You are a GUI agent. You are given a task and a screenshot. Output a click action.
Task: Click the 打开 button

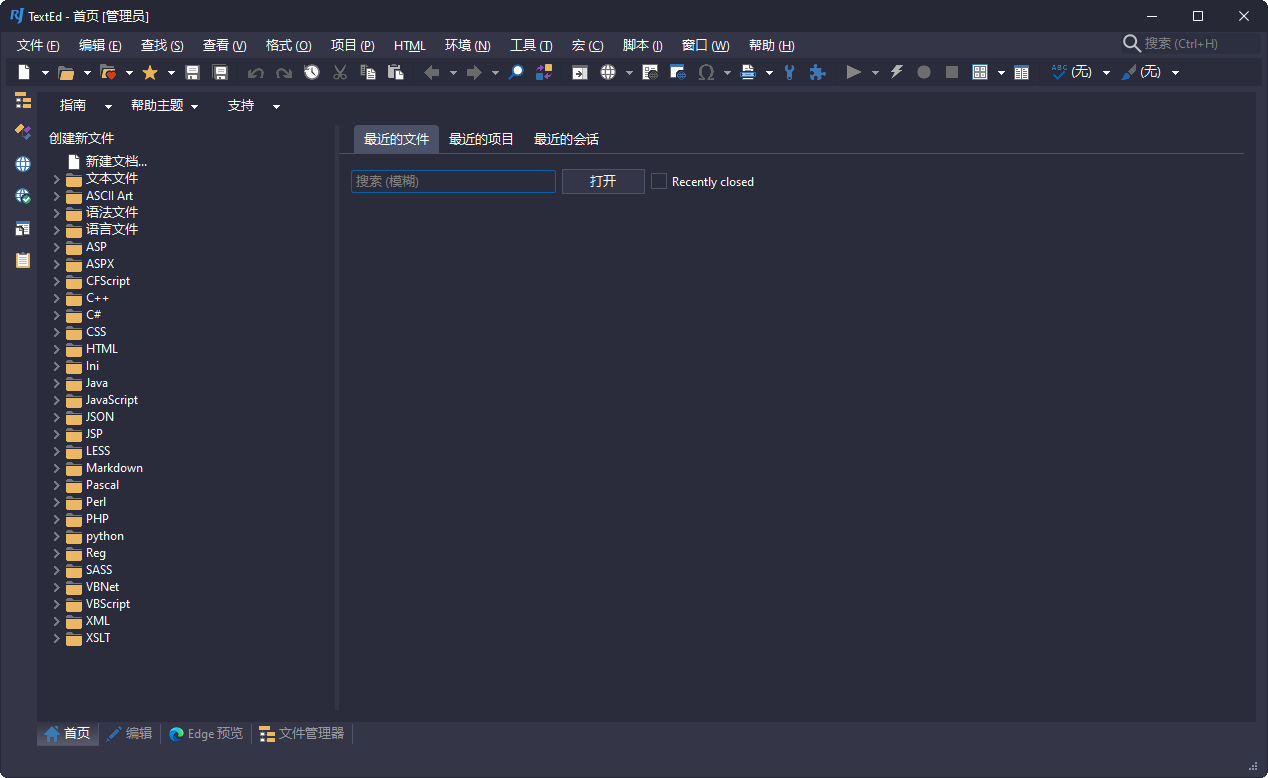click(x=603, y=181)
